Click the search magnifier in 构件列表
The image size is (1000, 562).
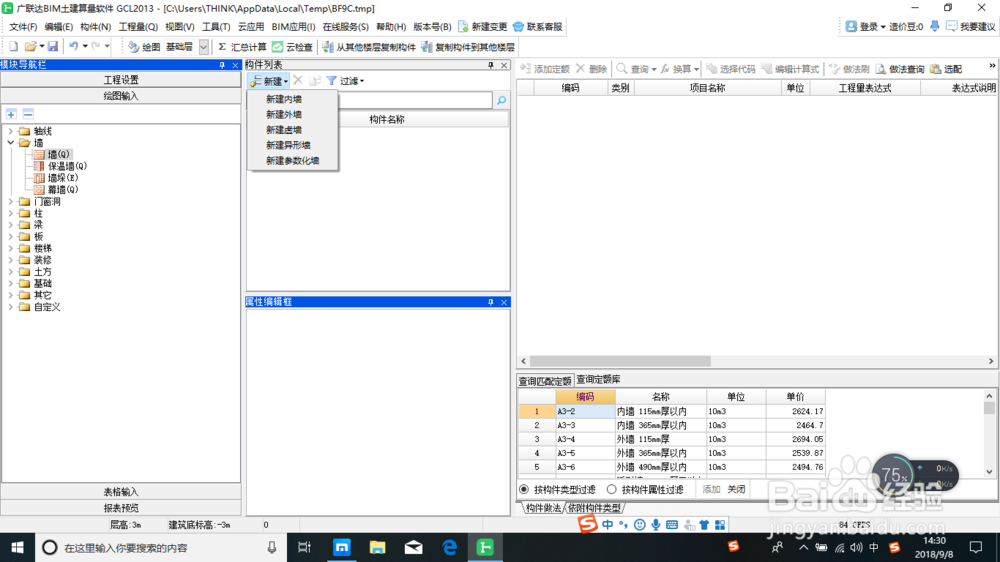click(x=501, y=100)
